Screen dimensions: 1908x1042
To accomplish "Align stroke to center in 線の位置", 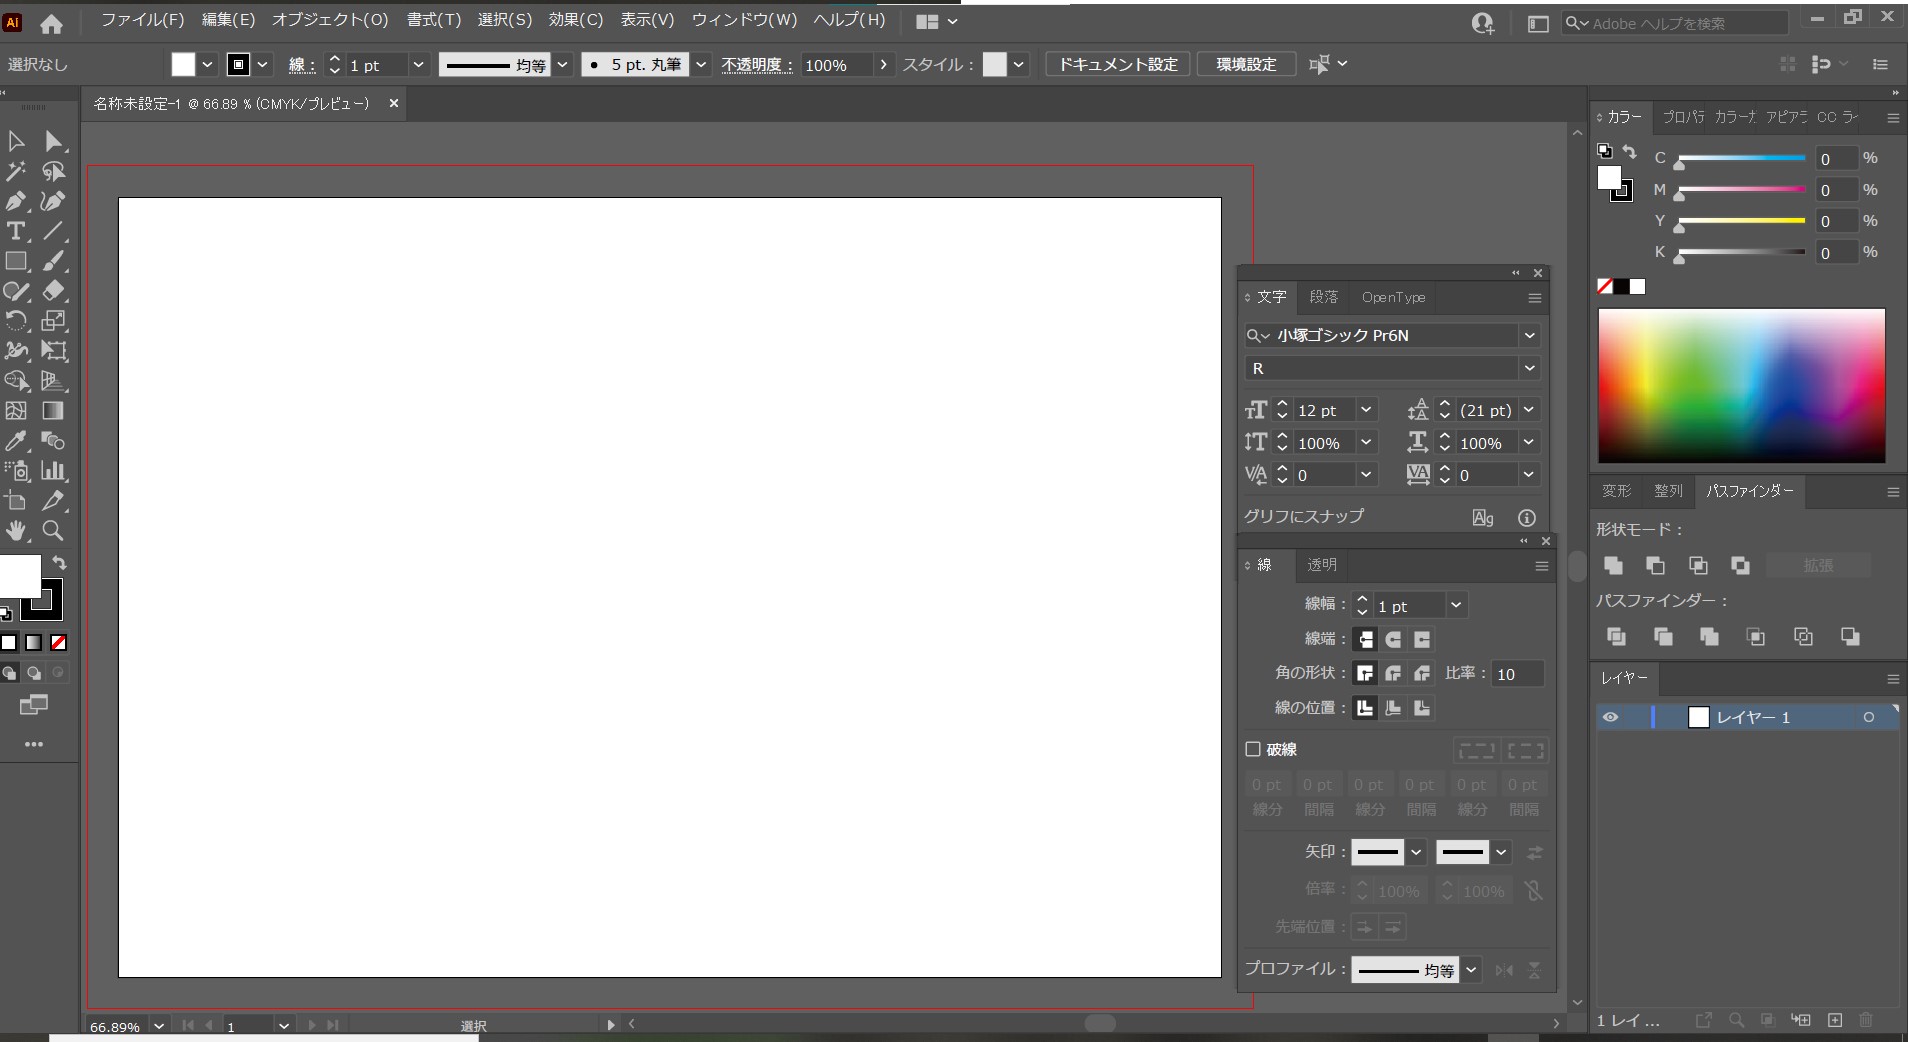I will click(x=1364, y=708).
